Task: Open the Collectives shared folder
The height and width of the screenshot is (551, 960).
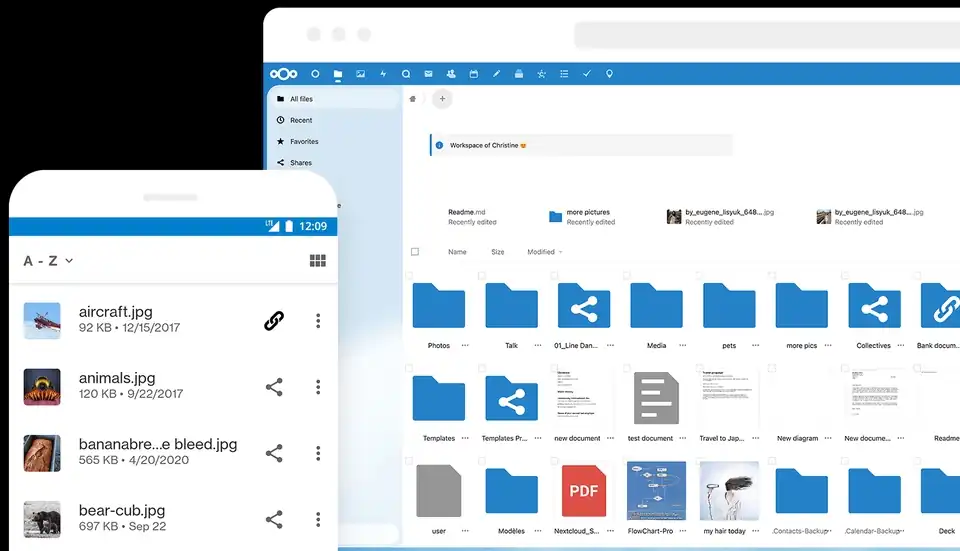Action: point(874,305)
